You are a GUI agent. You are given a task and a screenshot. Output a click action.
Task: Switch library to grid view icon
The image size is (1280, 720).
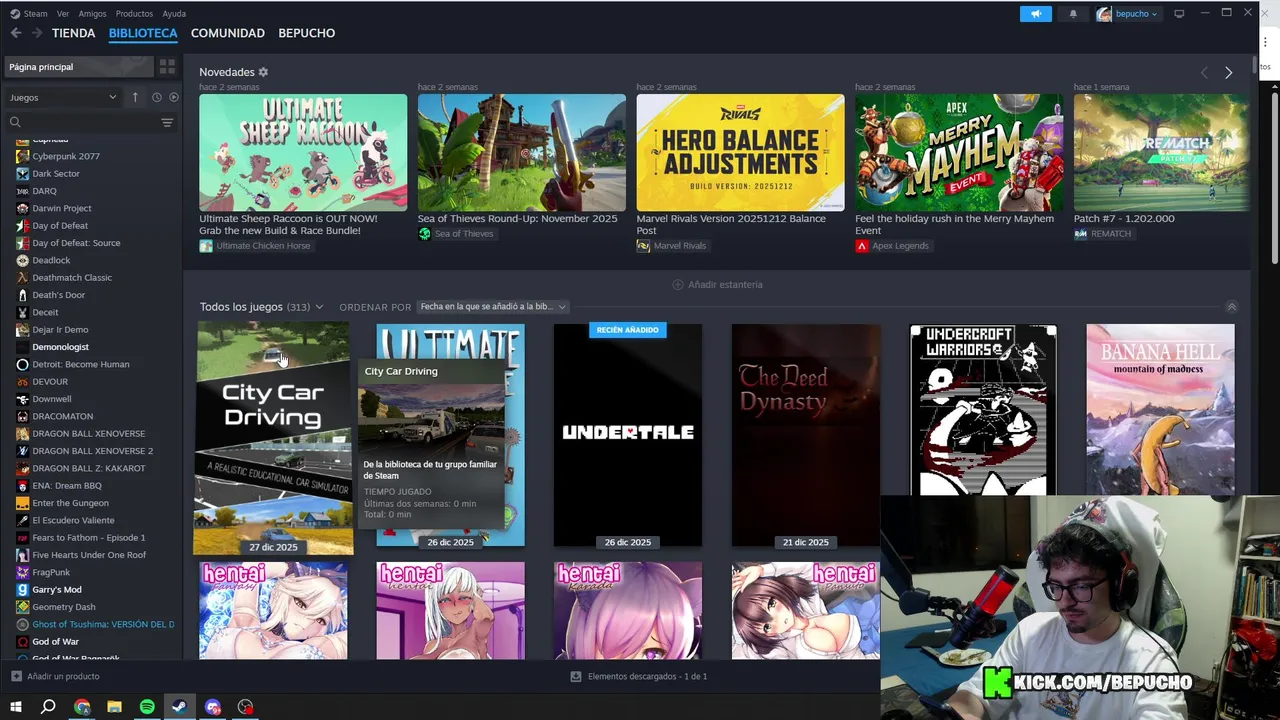tap(167, 67)
